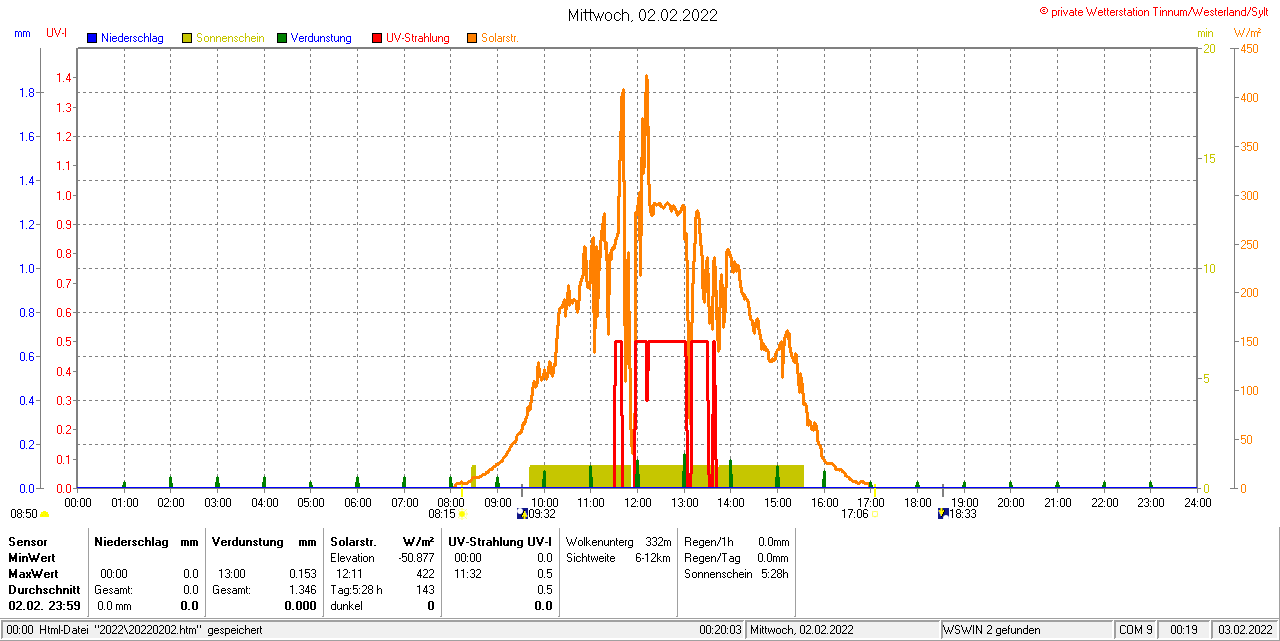This screenshot has width=1280, height=641.
Task: Click the 00:19 status bar field
Action: coord(1185,630)
